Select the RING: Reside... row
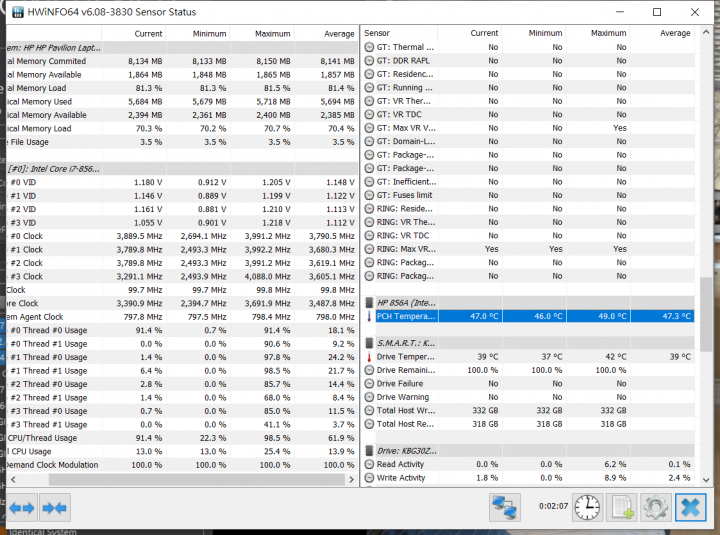This screenshot has width=720, height=535. 529,208
